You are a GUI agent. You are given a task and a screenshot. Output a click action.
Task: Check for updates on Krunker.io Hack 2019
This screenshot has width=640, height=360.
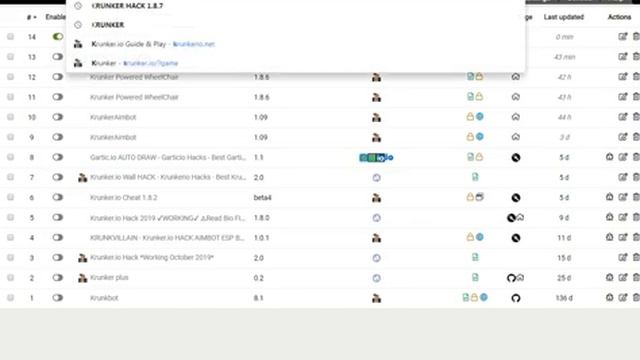pyautogui.click(x=609, y=218)
